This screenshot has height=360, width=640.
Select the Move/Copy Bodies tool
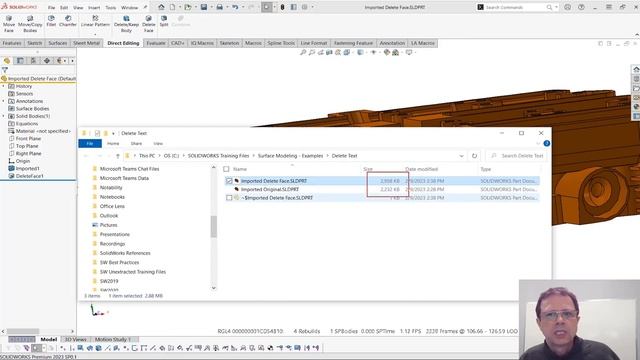coord(30,24)
